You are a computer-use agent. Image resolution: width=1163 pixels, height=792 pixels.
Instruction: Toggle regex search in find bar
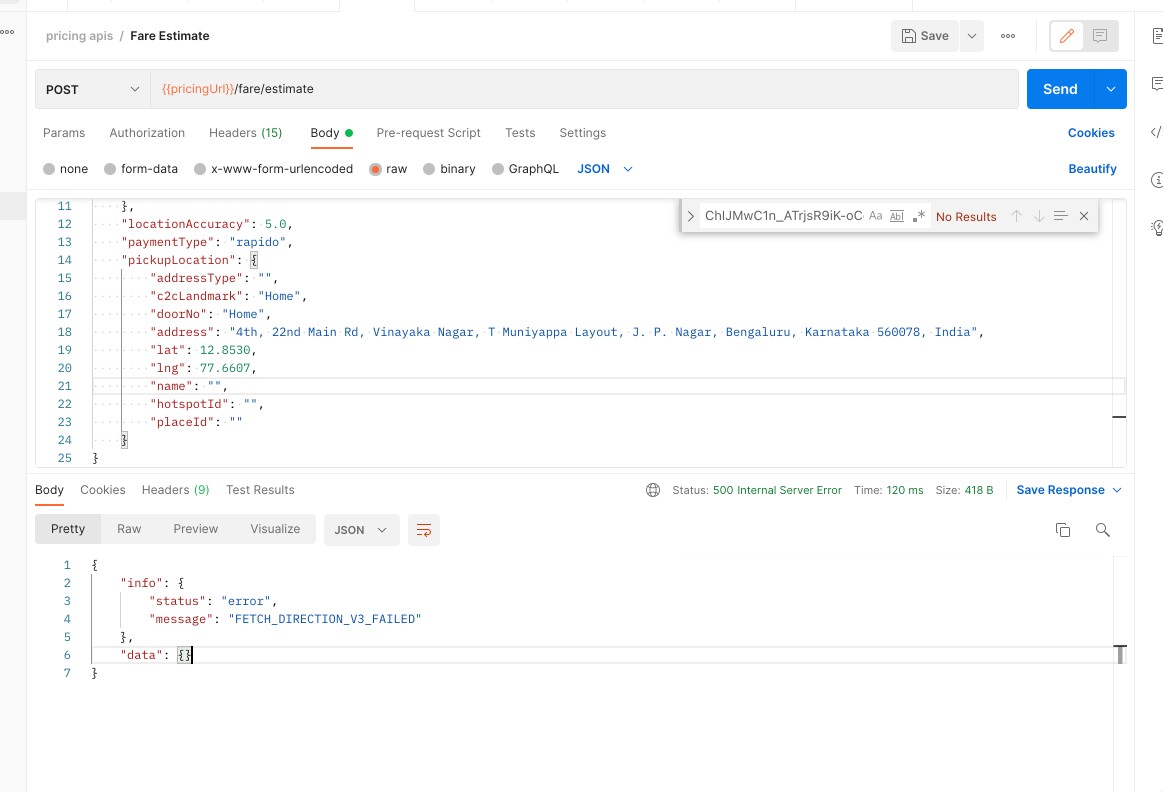click(919, 216)
